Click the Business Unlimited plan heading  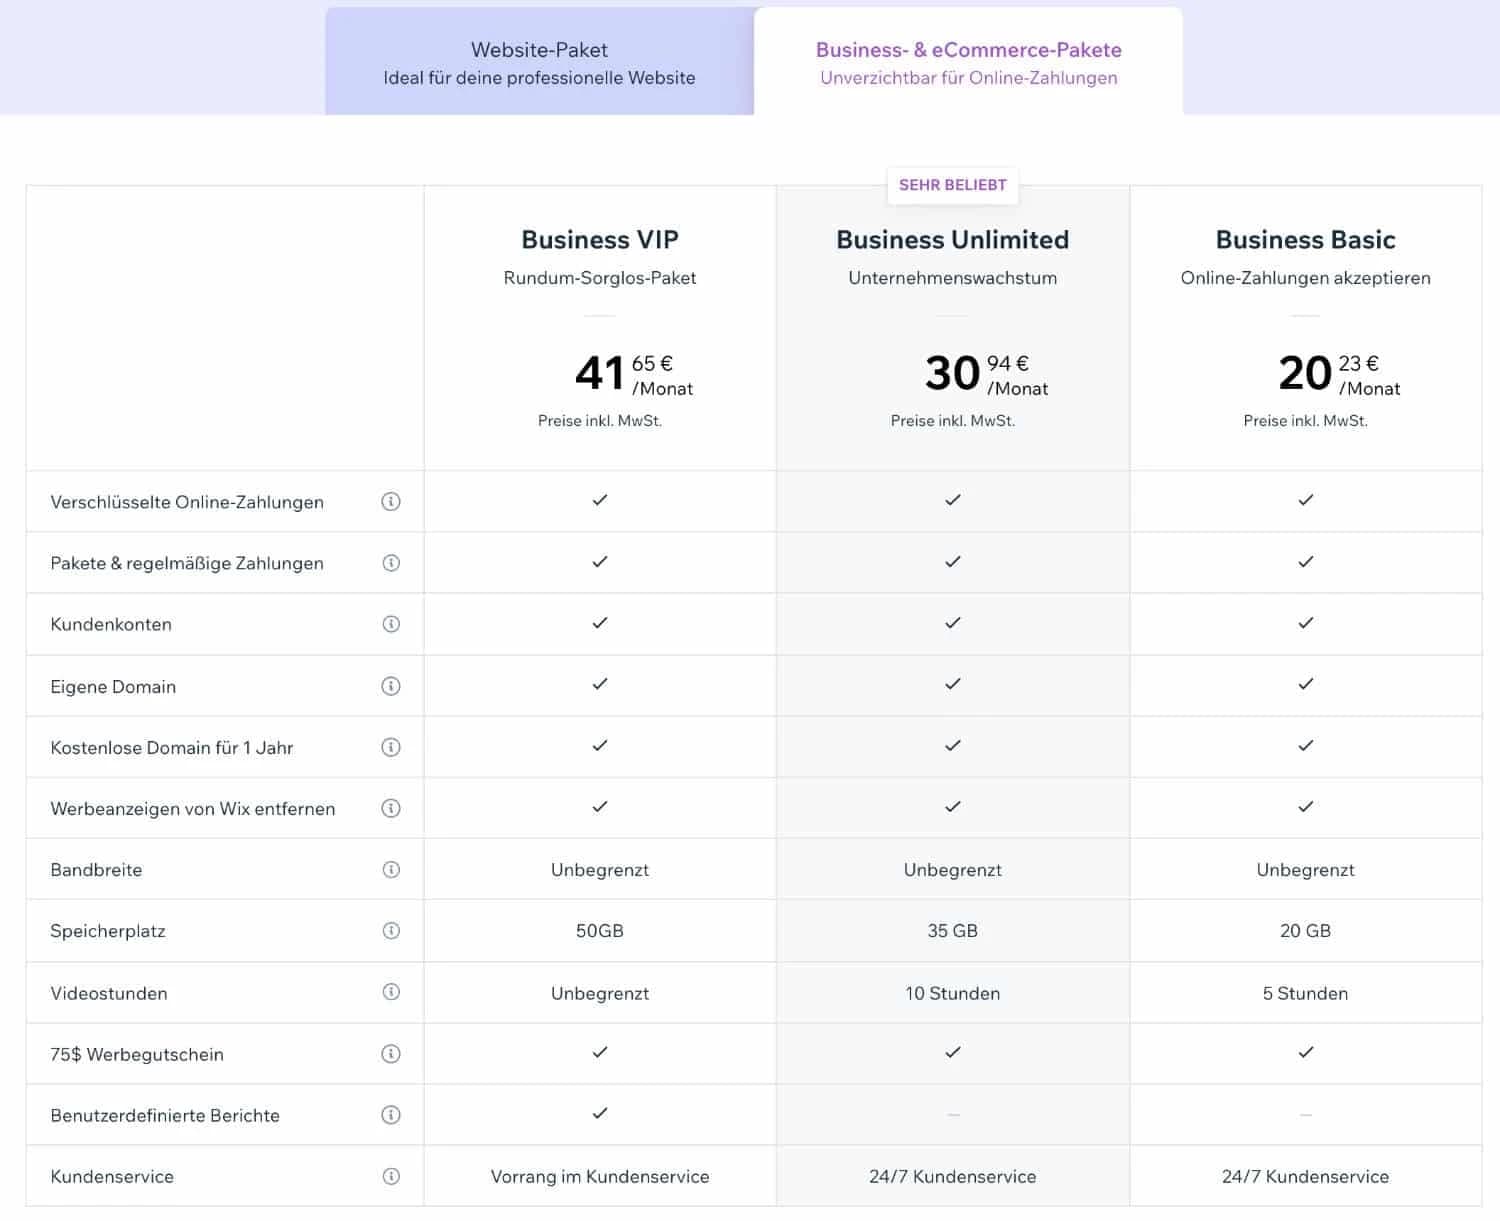click(952, 240)
